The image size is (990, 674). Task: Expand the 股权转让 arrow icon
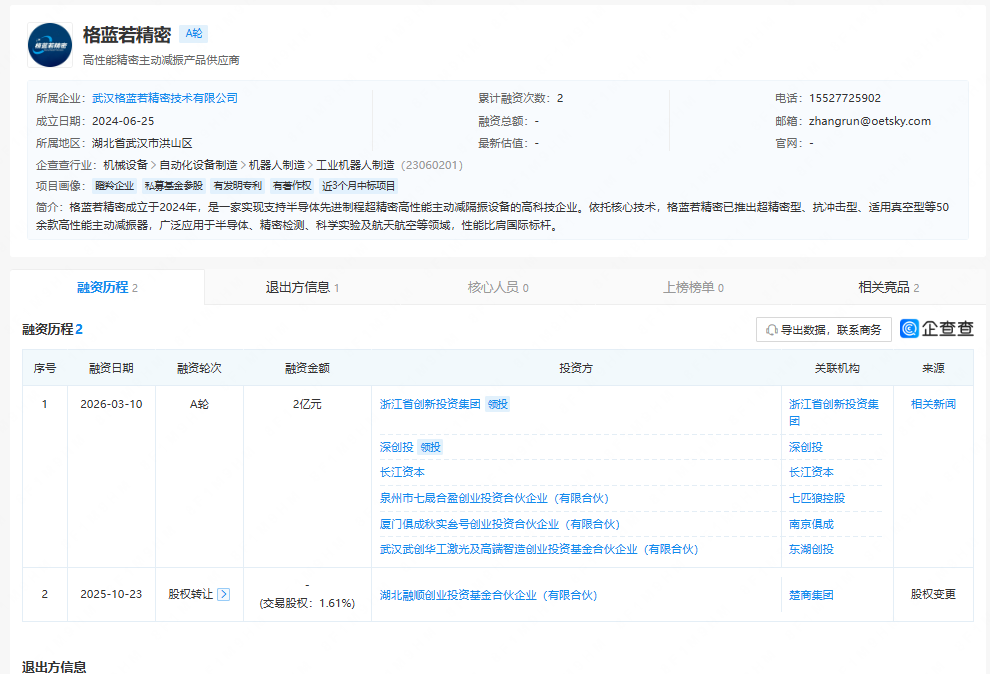[x=224, y=594]
